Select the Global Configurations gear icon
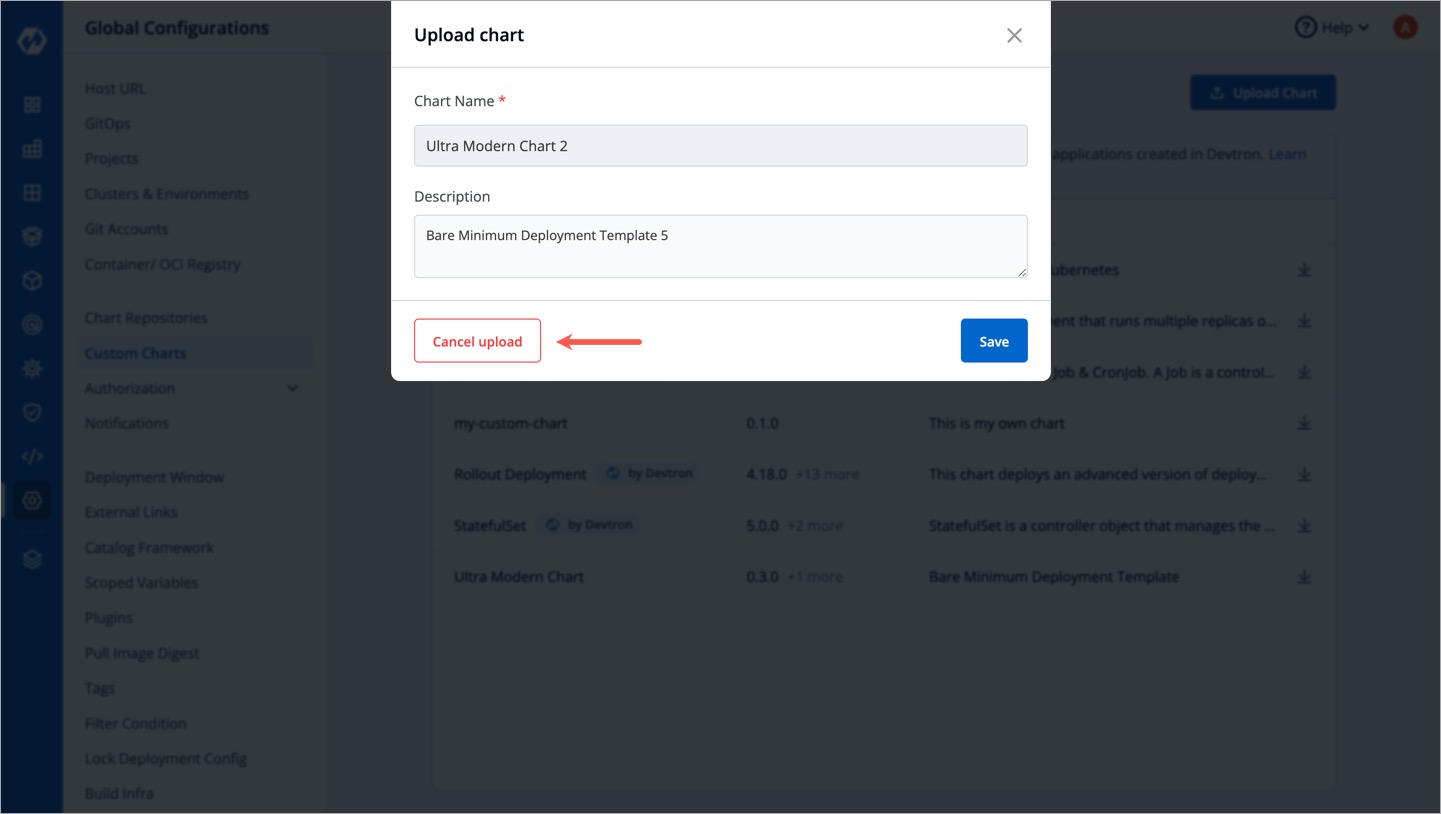Screen dimensions: 1441x814 [x=31, y=500]
